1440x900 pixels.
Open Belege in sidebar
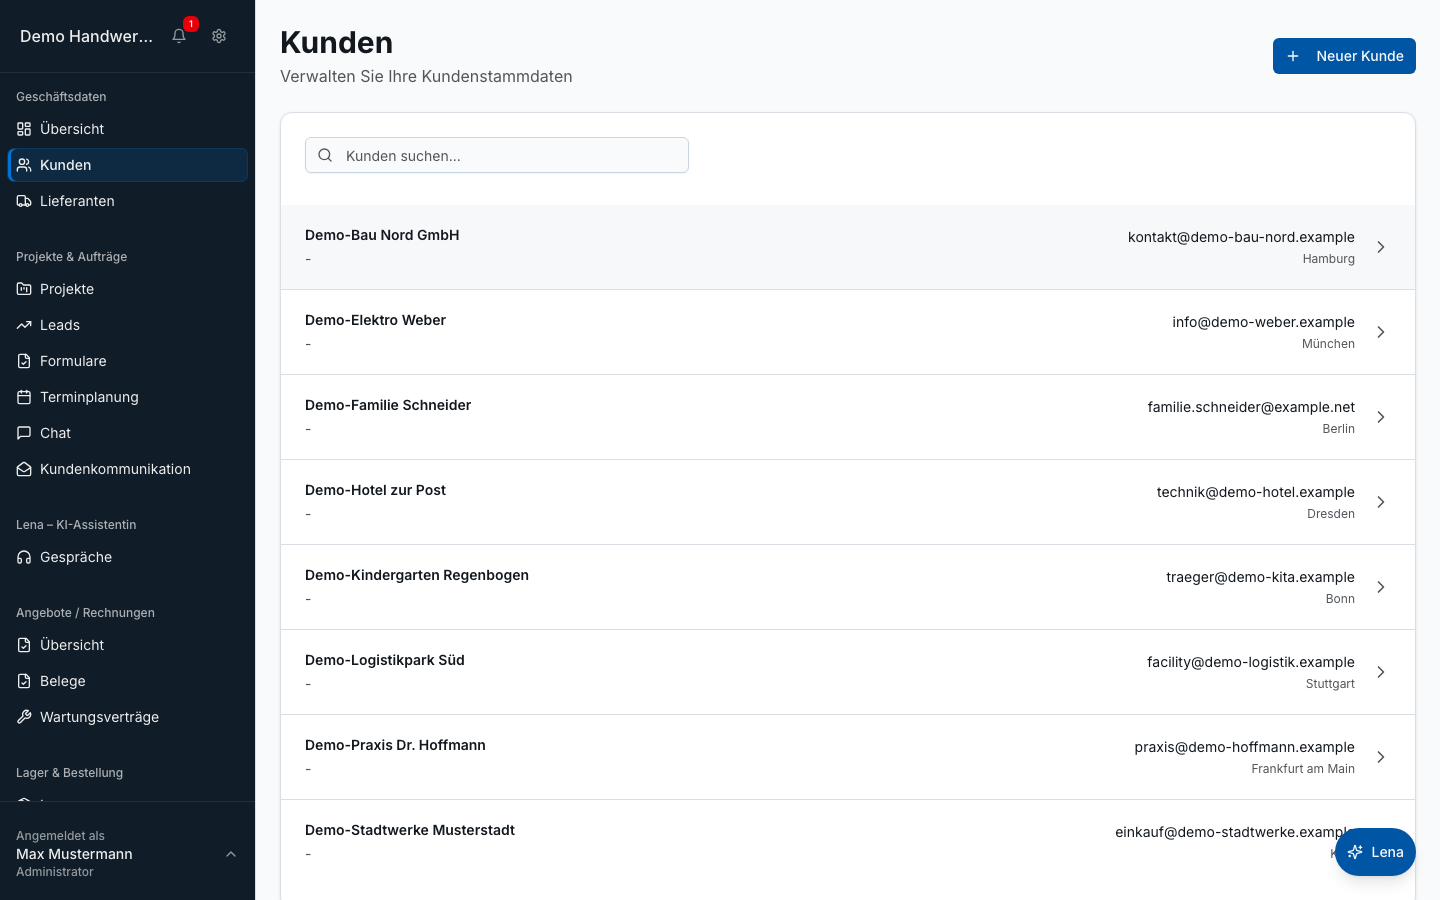tap(127, 681)
